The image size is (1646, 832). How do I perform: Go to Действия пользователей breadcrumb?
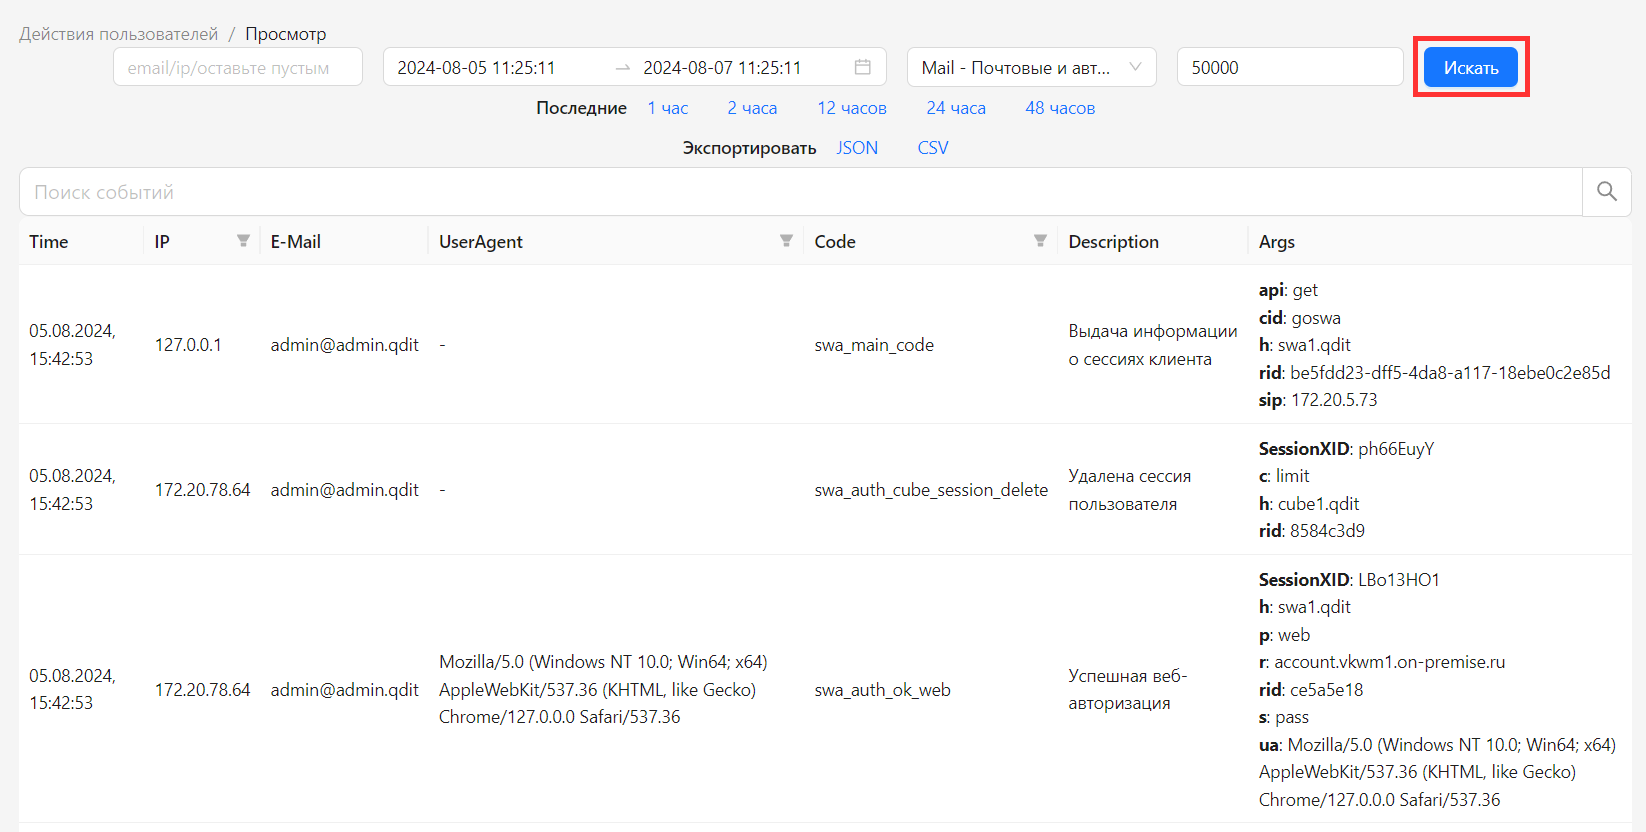tap(118, 34)
